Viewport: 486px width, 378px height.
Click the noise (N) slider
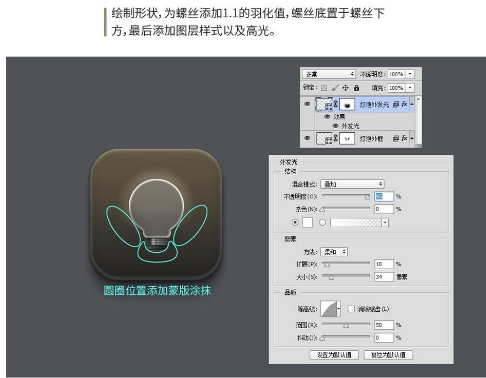(x=346, y=209)
